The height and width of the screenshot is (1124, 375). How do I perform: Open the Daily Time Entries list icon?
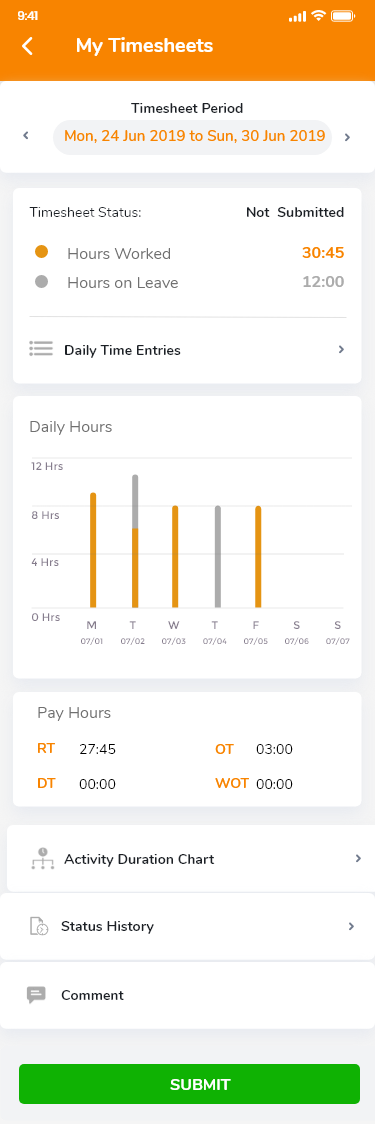[x=42, y=349]
